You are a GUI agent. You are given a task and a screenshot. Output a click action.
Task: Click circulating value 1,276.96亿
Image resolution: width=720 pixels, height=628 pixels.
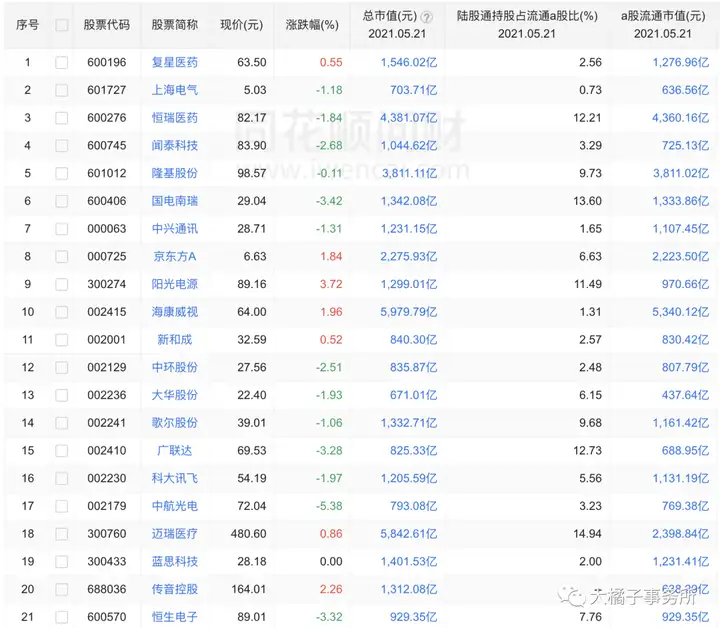pyautogui.click(x=681, y=62)
